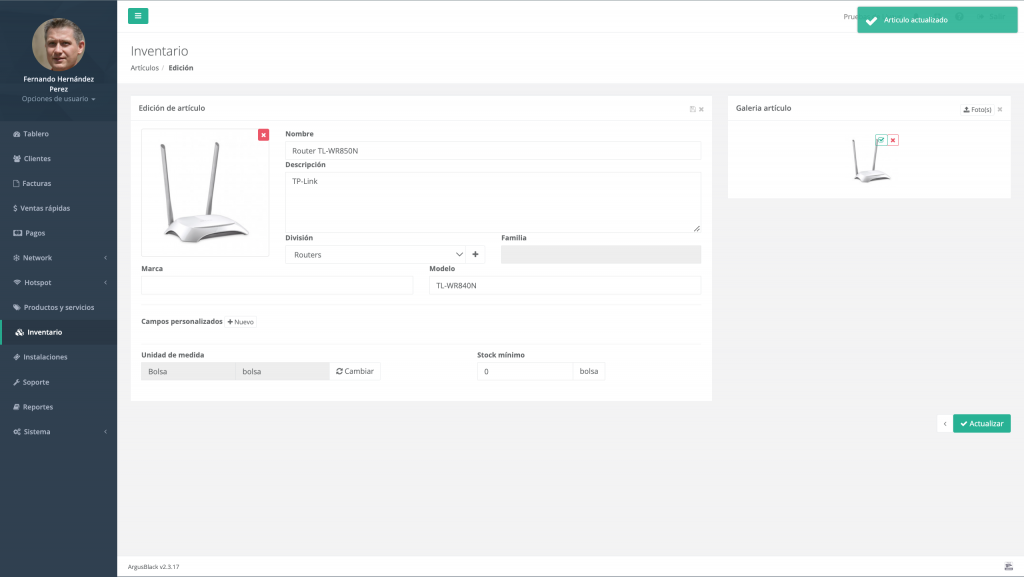Click the Edición breadcrumb text

click(x=181, y=68)
